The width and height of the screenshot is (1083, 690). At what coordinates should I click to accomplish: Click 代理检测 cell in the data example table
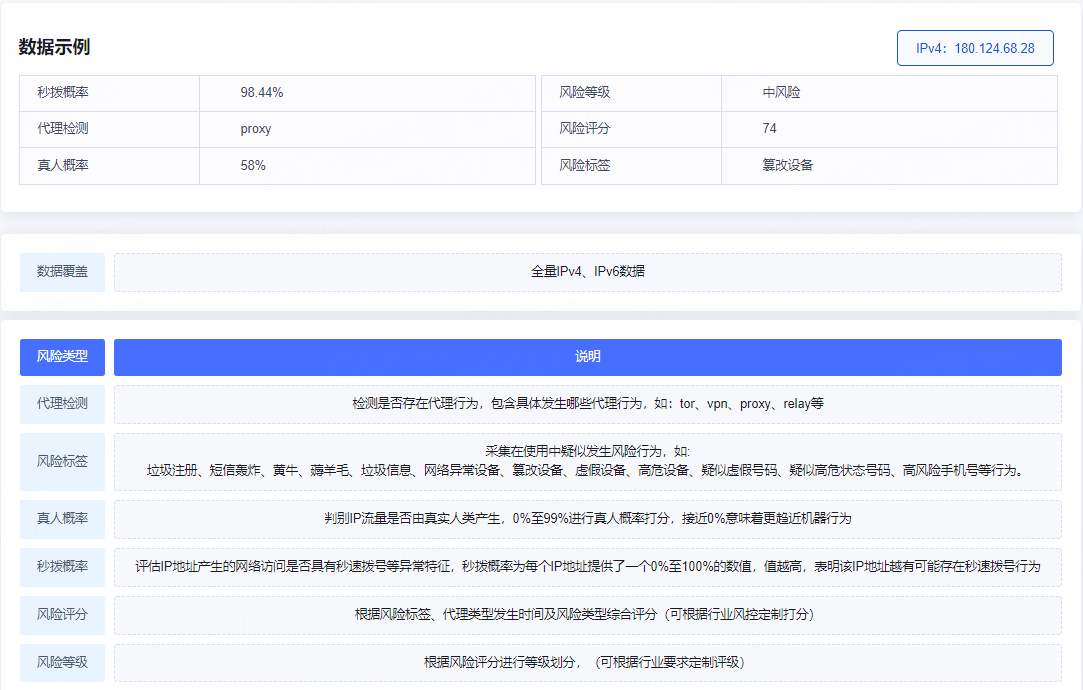pyautogui.click(x=109, y=129)
